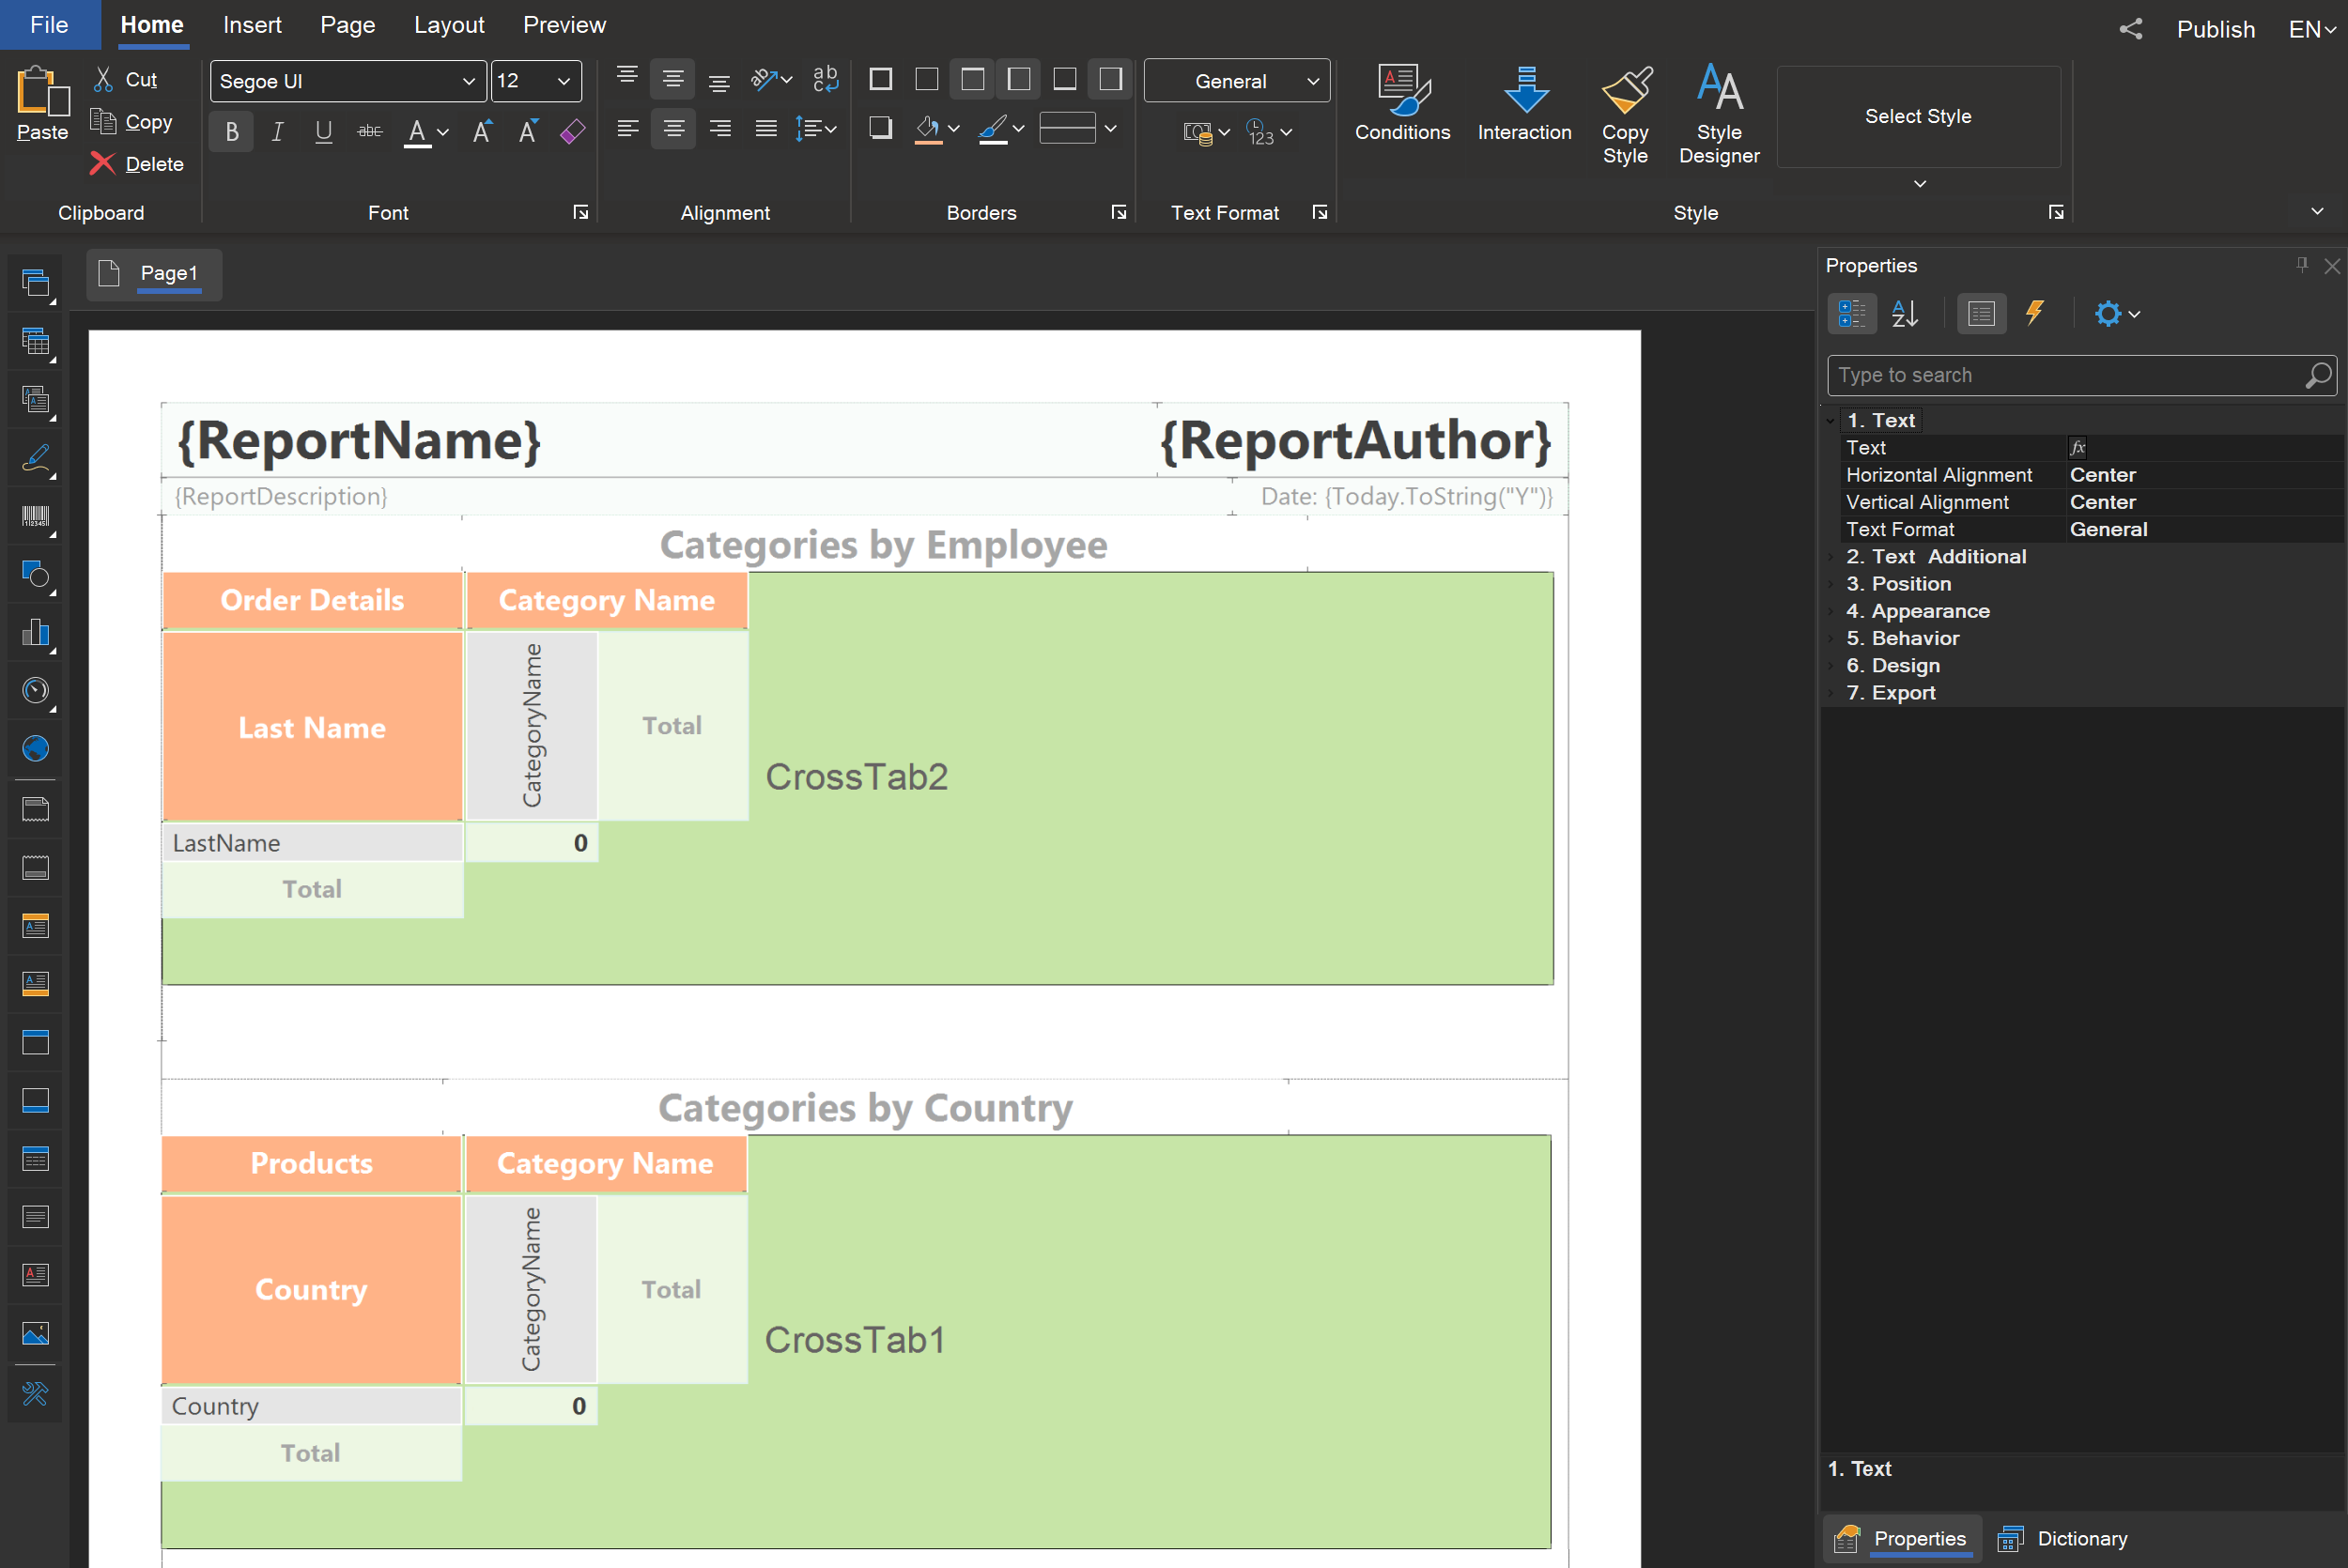
Task: Click the search magnifier in Properties
Action: pos(2317,375)
